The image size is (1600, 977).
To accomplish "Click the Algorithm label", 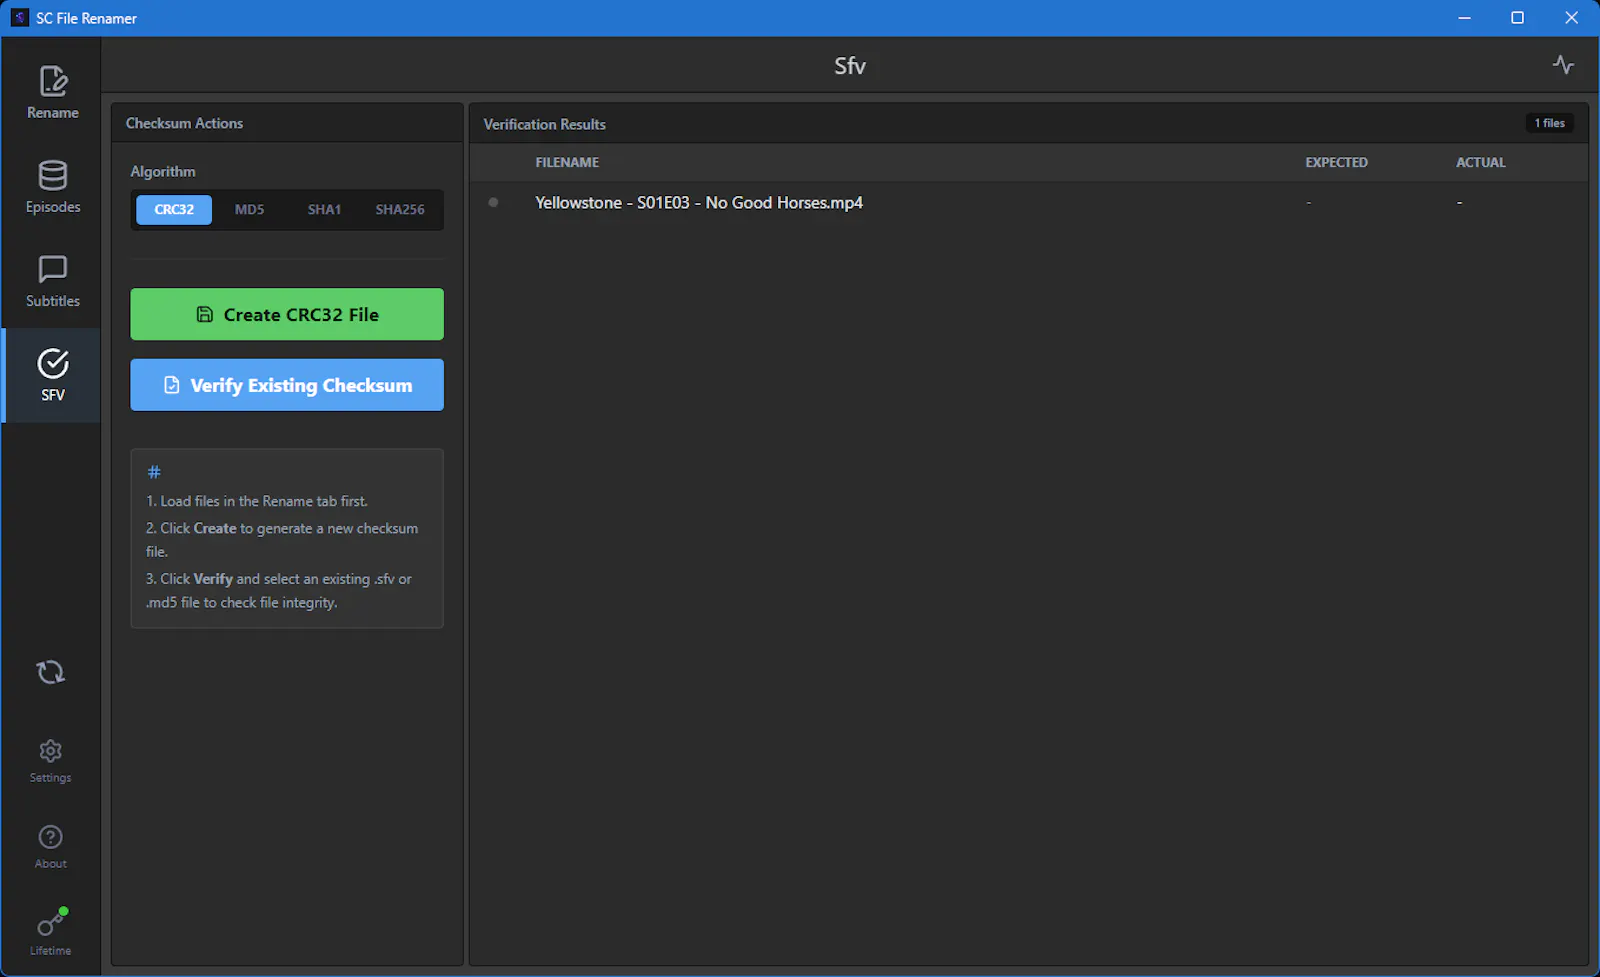I will tap(163, 172).
